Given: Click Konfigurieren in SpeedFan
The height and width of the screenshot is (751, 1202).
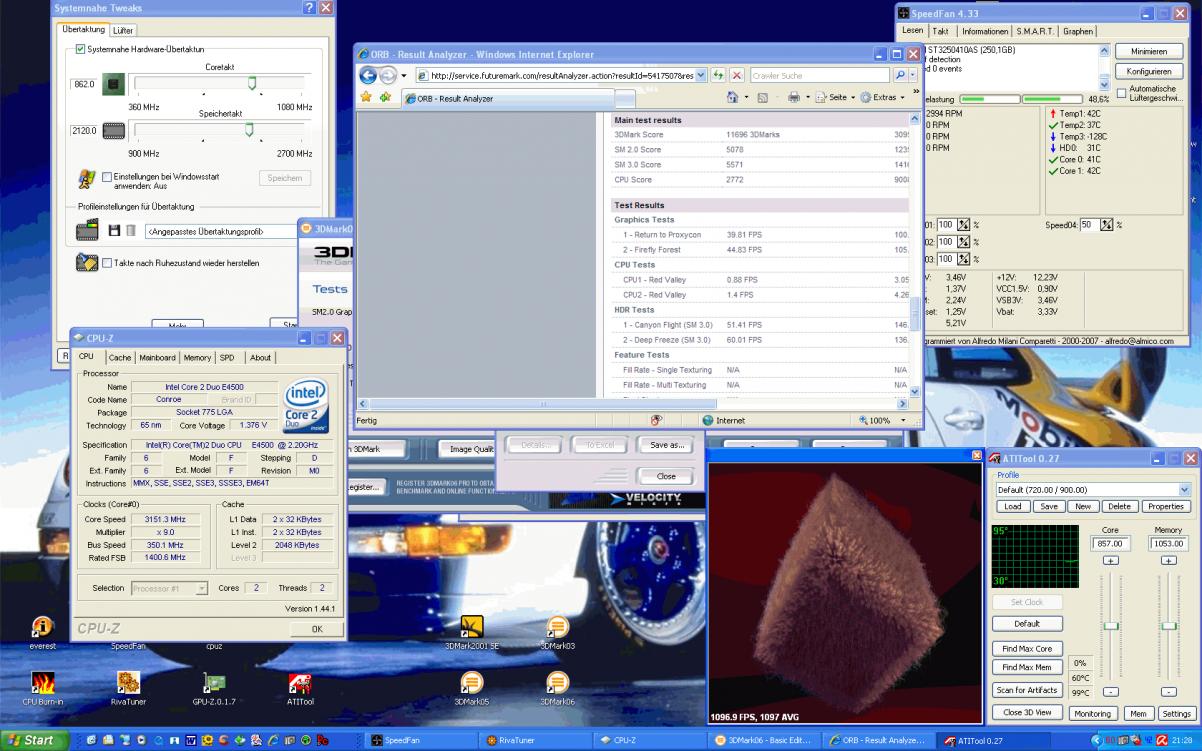Looking at the screenshot, I should tap(1149, 71).
